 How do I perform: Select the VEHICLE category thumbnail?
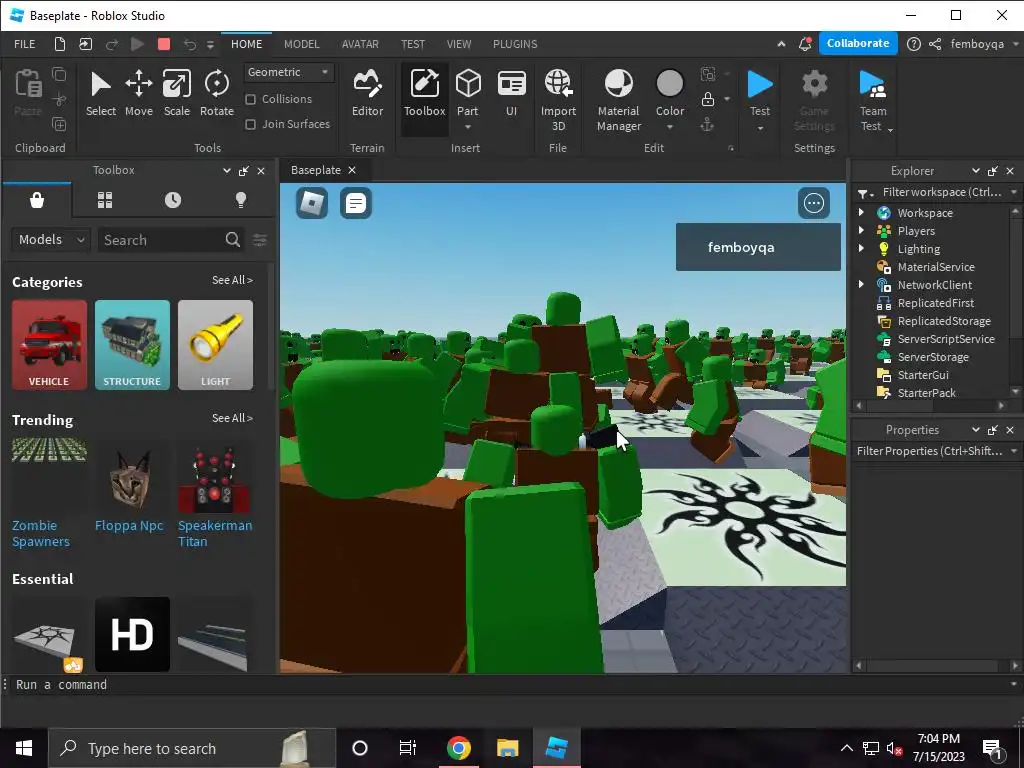49,345
